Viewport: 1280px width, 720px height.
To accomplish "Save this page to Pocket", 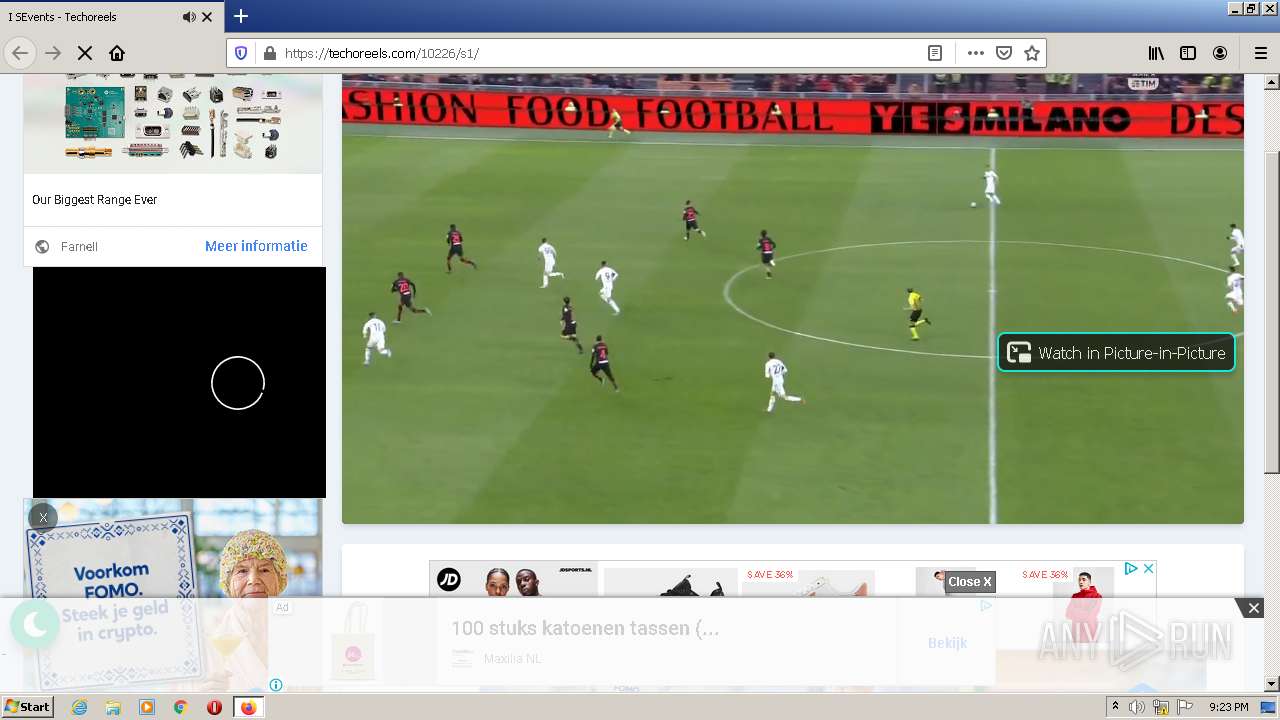I will click(1004, 53).
